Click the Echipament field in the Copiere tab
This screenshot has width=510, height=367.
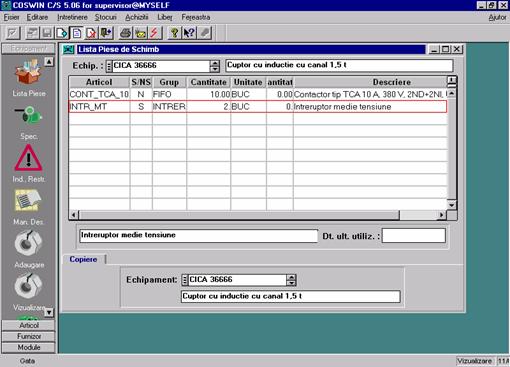237,280
